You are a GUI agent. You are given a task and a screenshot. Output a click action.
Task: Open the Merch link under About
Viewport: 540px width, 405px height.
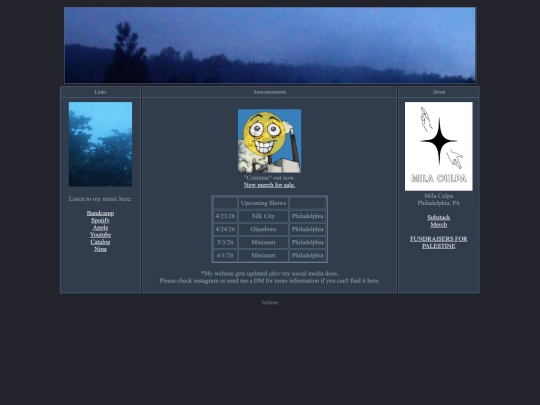tap(438, 225)
